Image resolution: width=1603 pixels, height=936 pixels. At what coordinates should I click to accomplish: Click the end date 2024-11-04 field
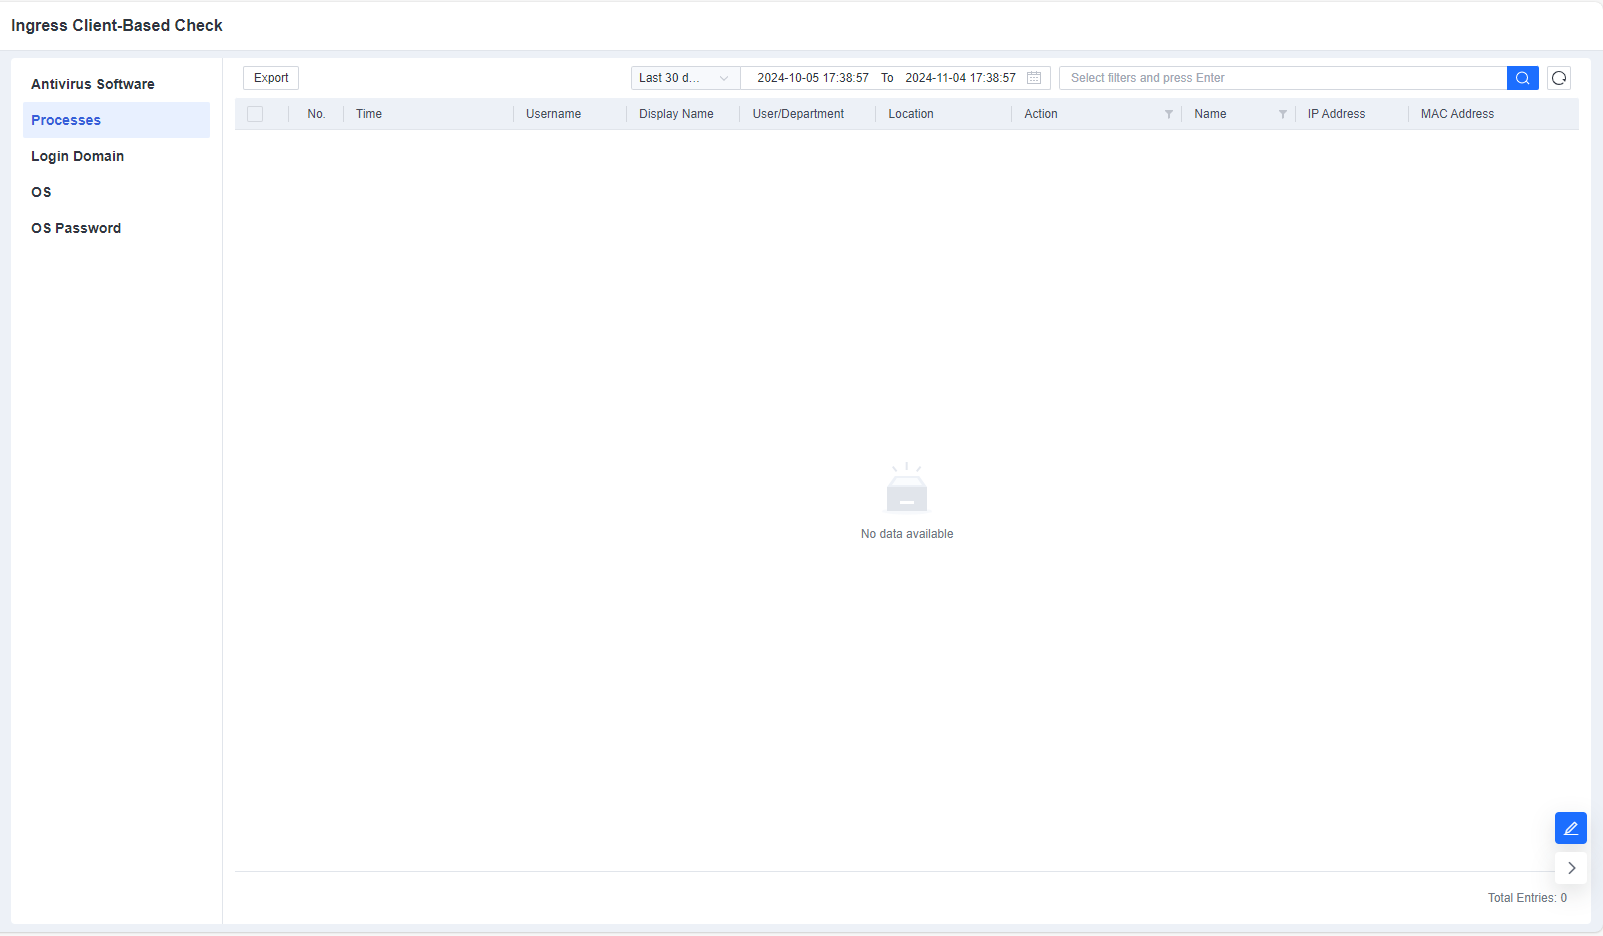coord(960,78)
